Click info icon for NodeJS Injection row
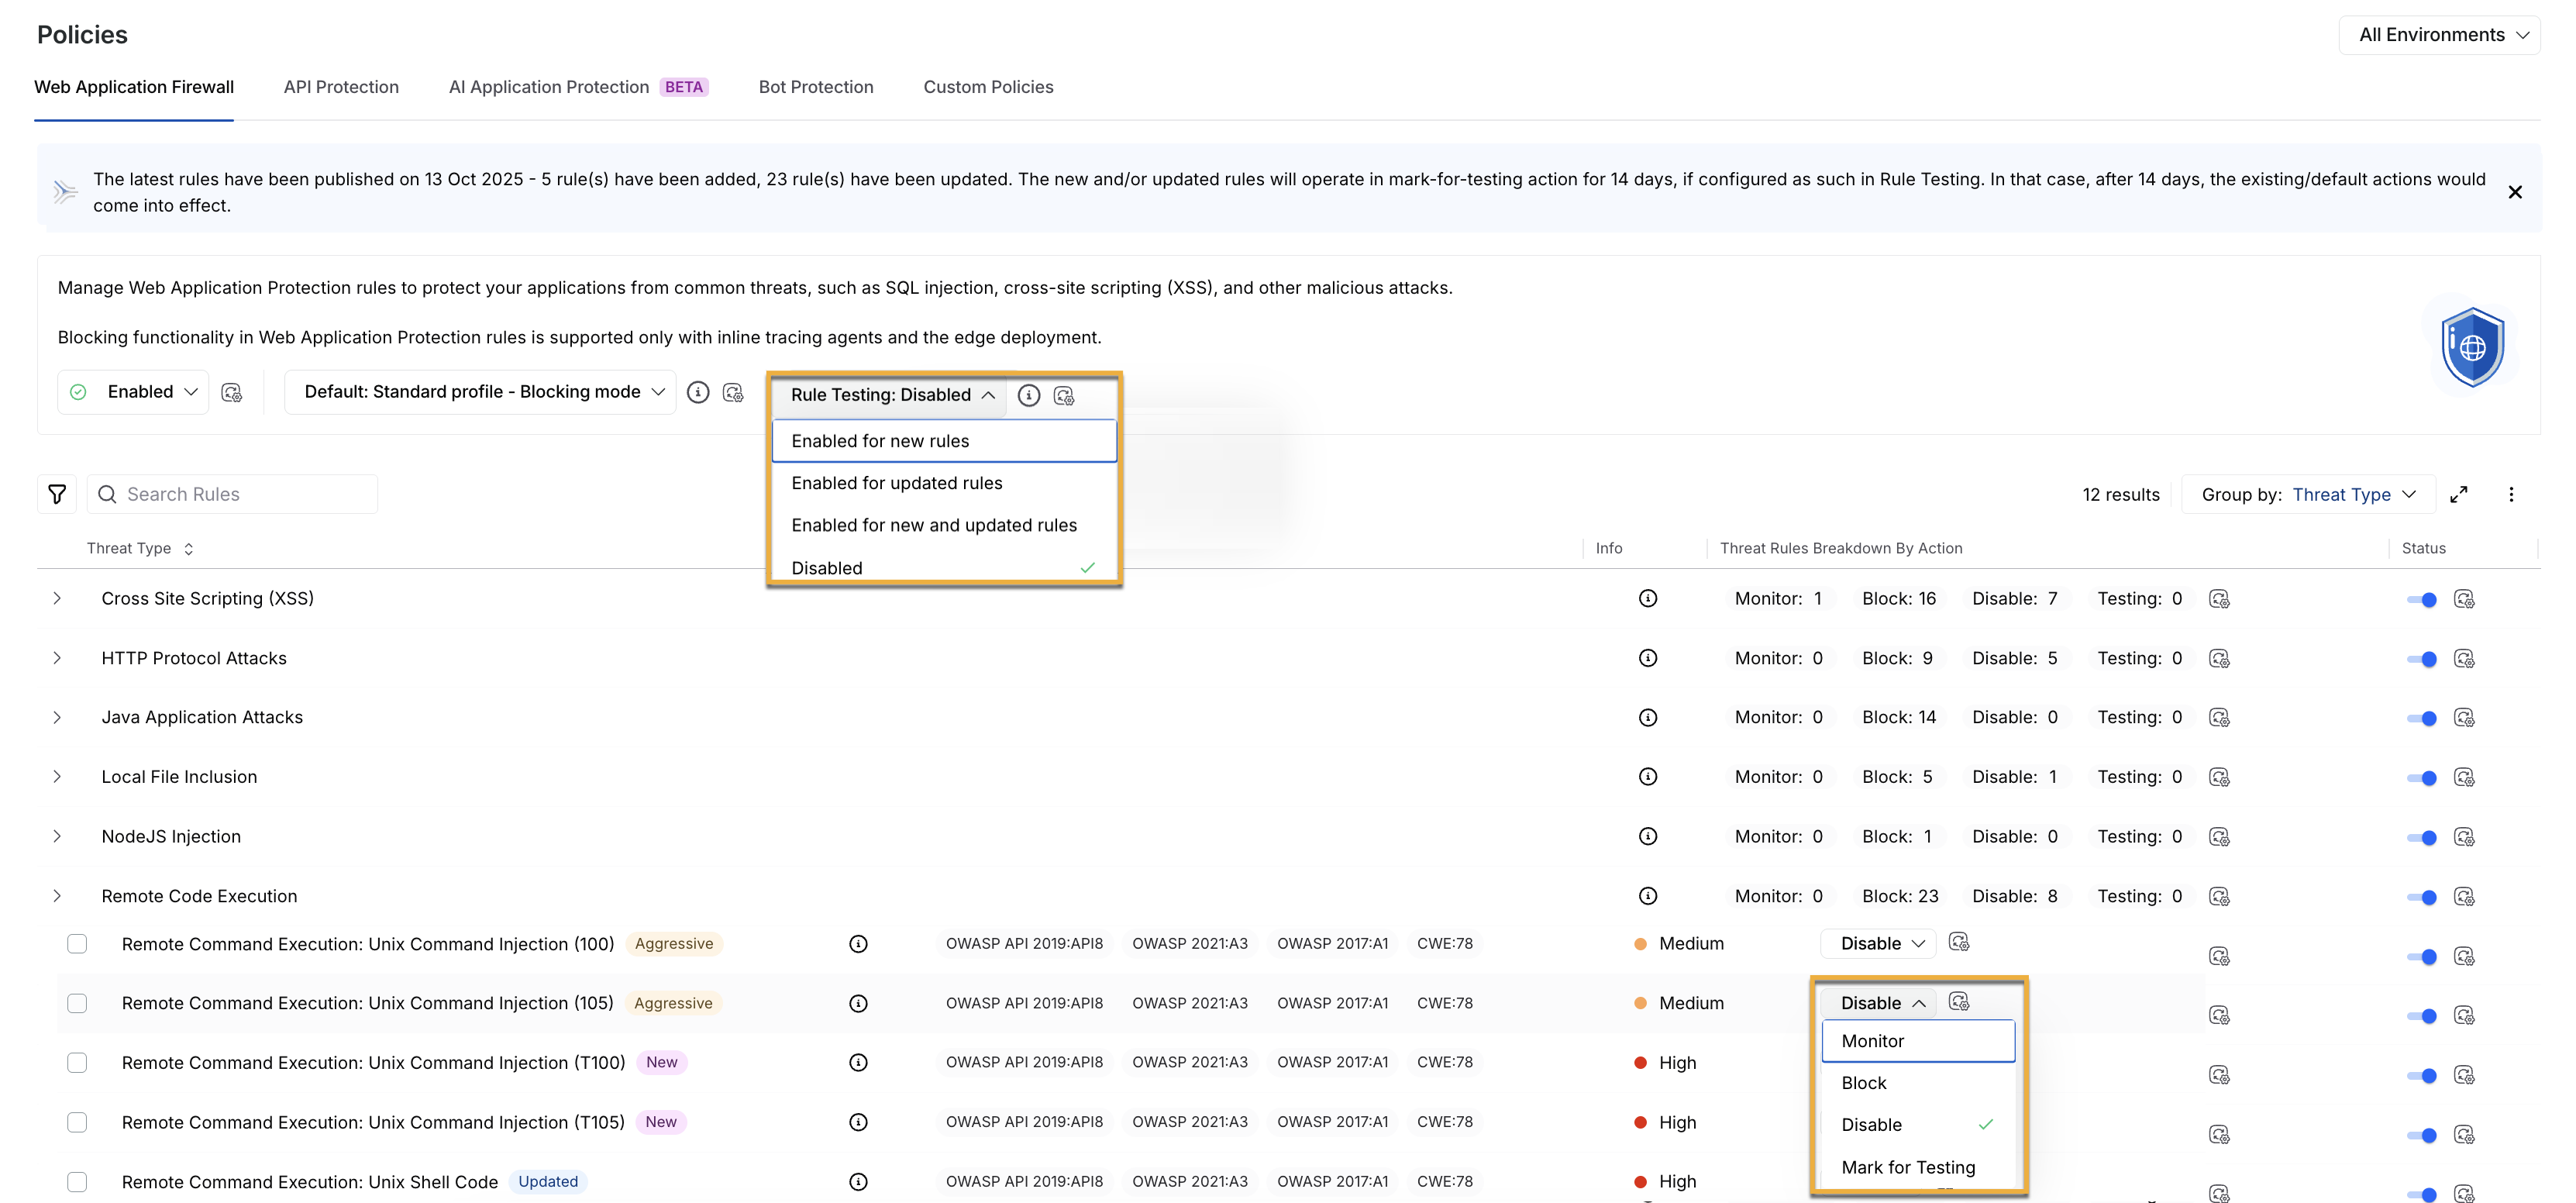 tap(1648, 836)
